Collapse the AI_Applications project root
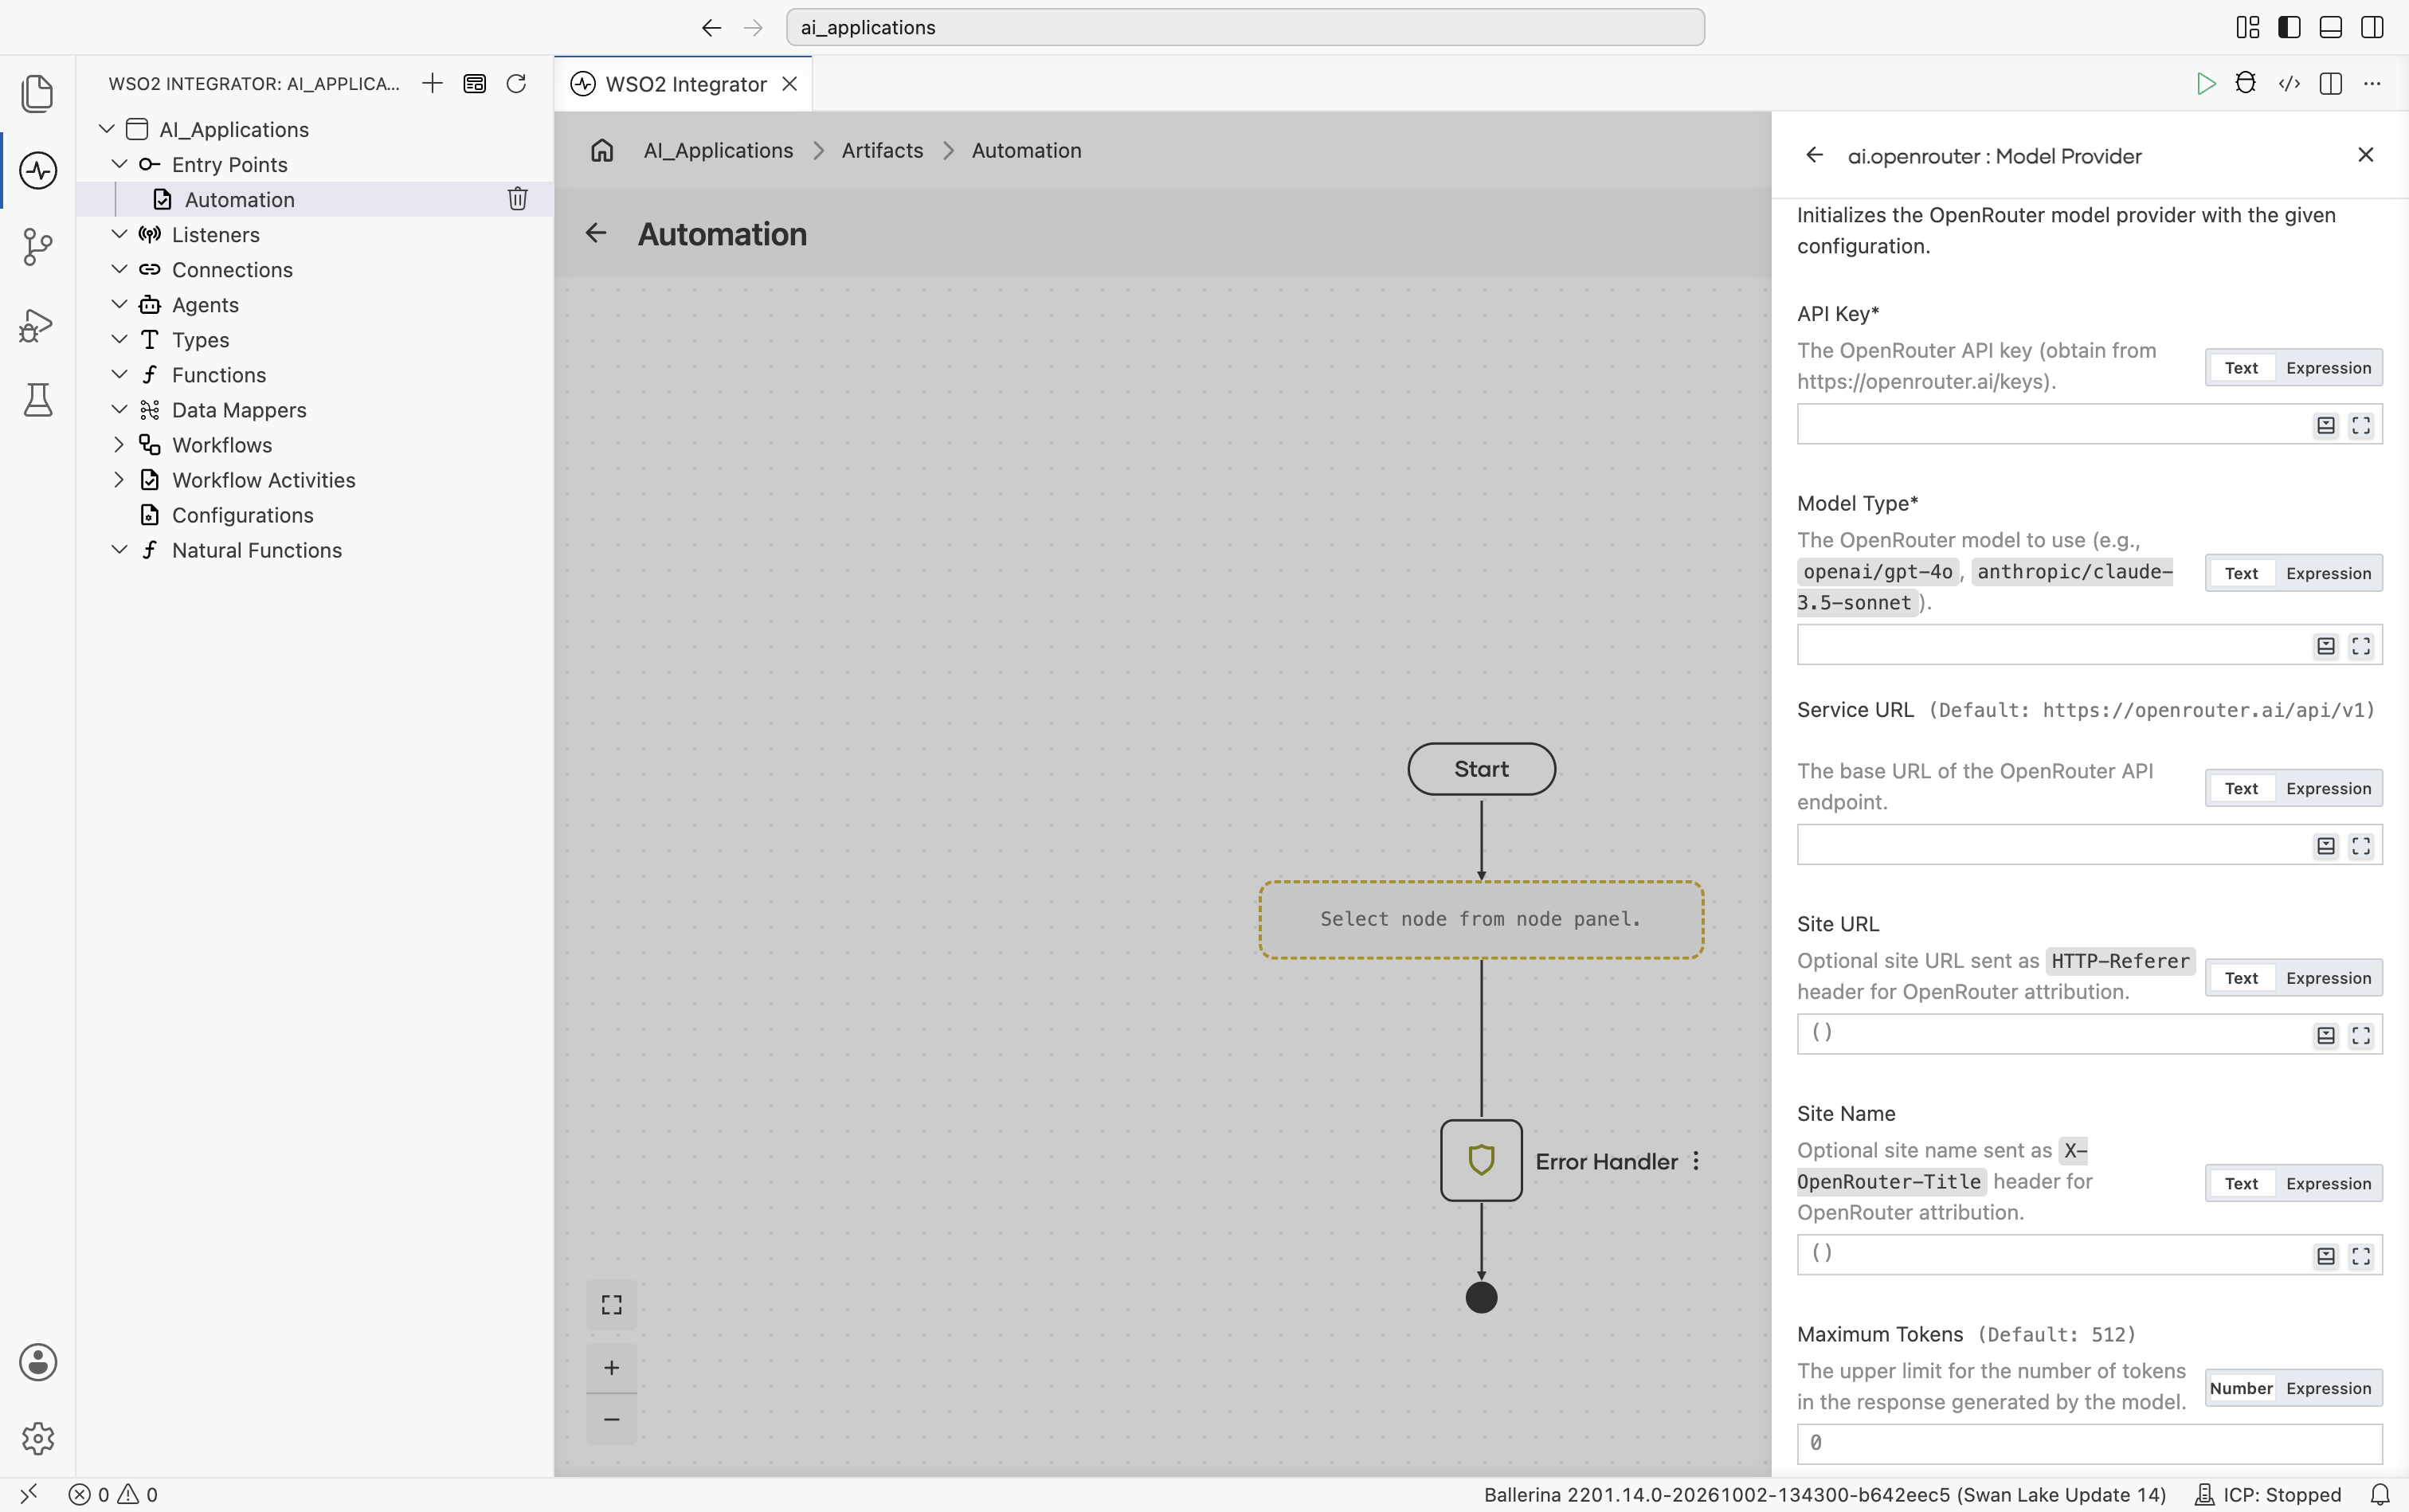This screenshot has height=1512, width=2409. click(x=107, y=129)
